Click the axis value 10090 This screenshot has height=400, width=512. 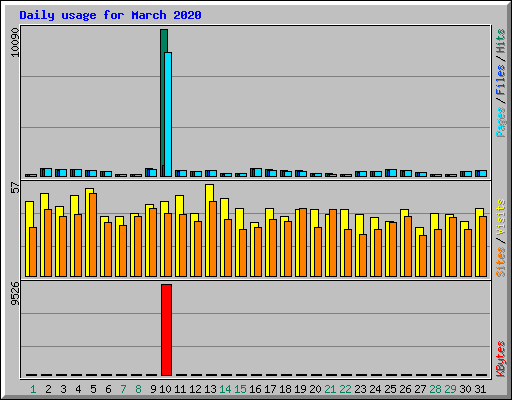tap(15, 42)
